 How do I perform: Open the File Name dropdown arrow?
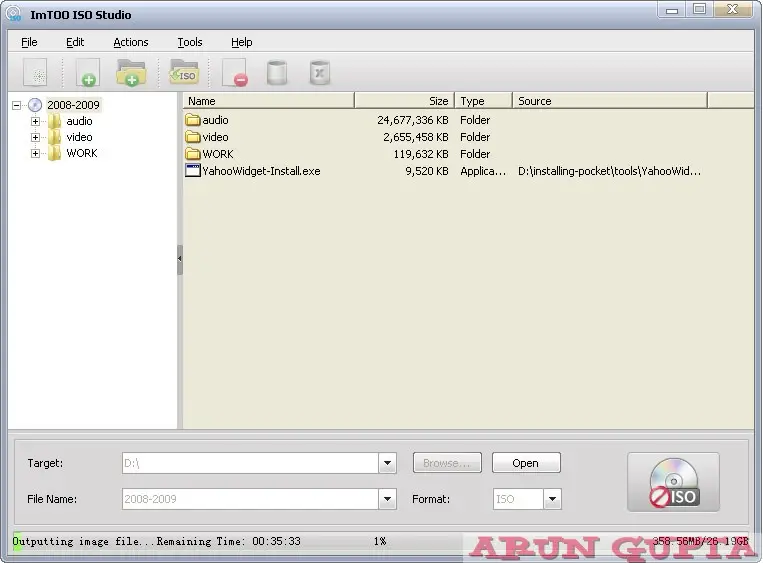coord(387,499)
